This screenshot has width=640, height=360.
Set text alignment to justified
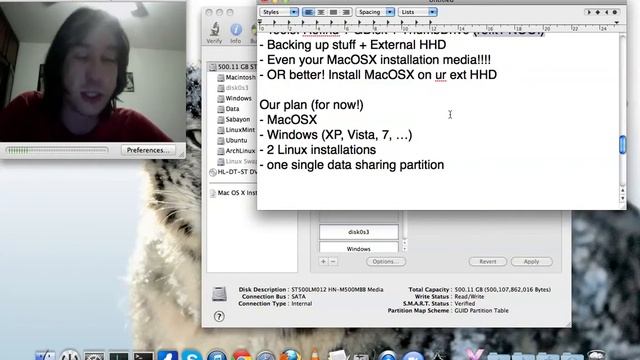tap(333, 12)
